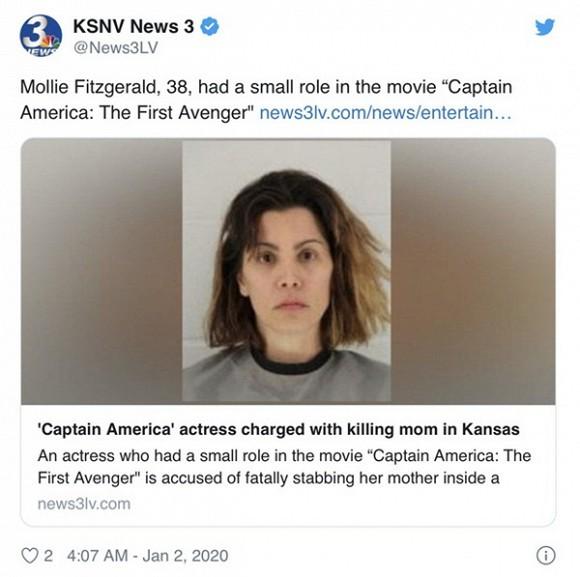580x577 pixels.
Task: Open the KSNV News 3 account name
Action: [x=134, y=27]
